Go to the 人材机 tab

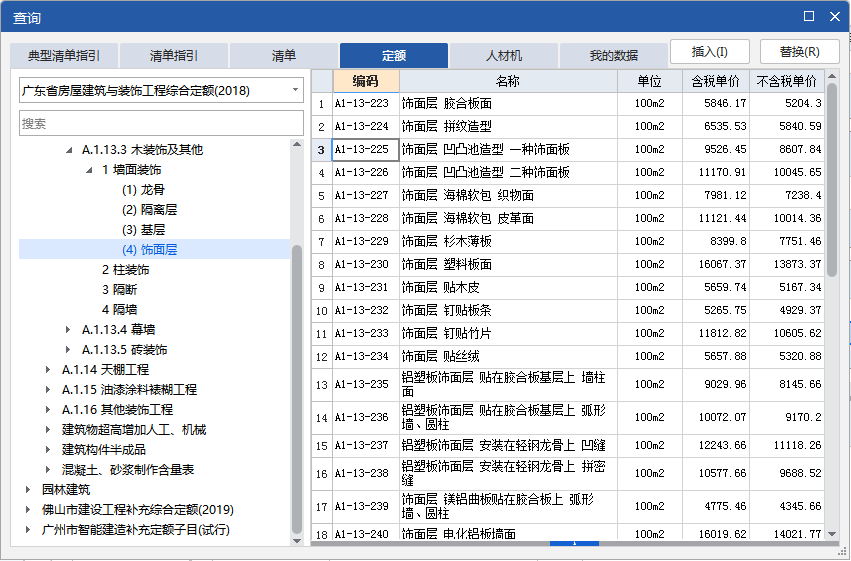[504, 55]
